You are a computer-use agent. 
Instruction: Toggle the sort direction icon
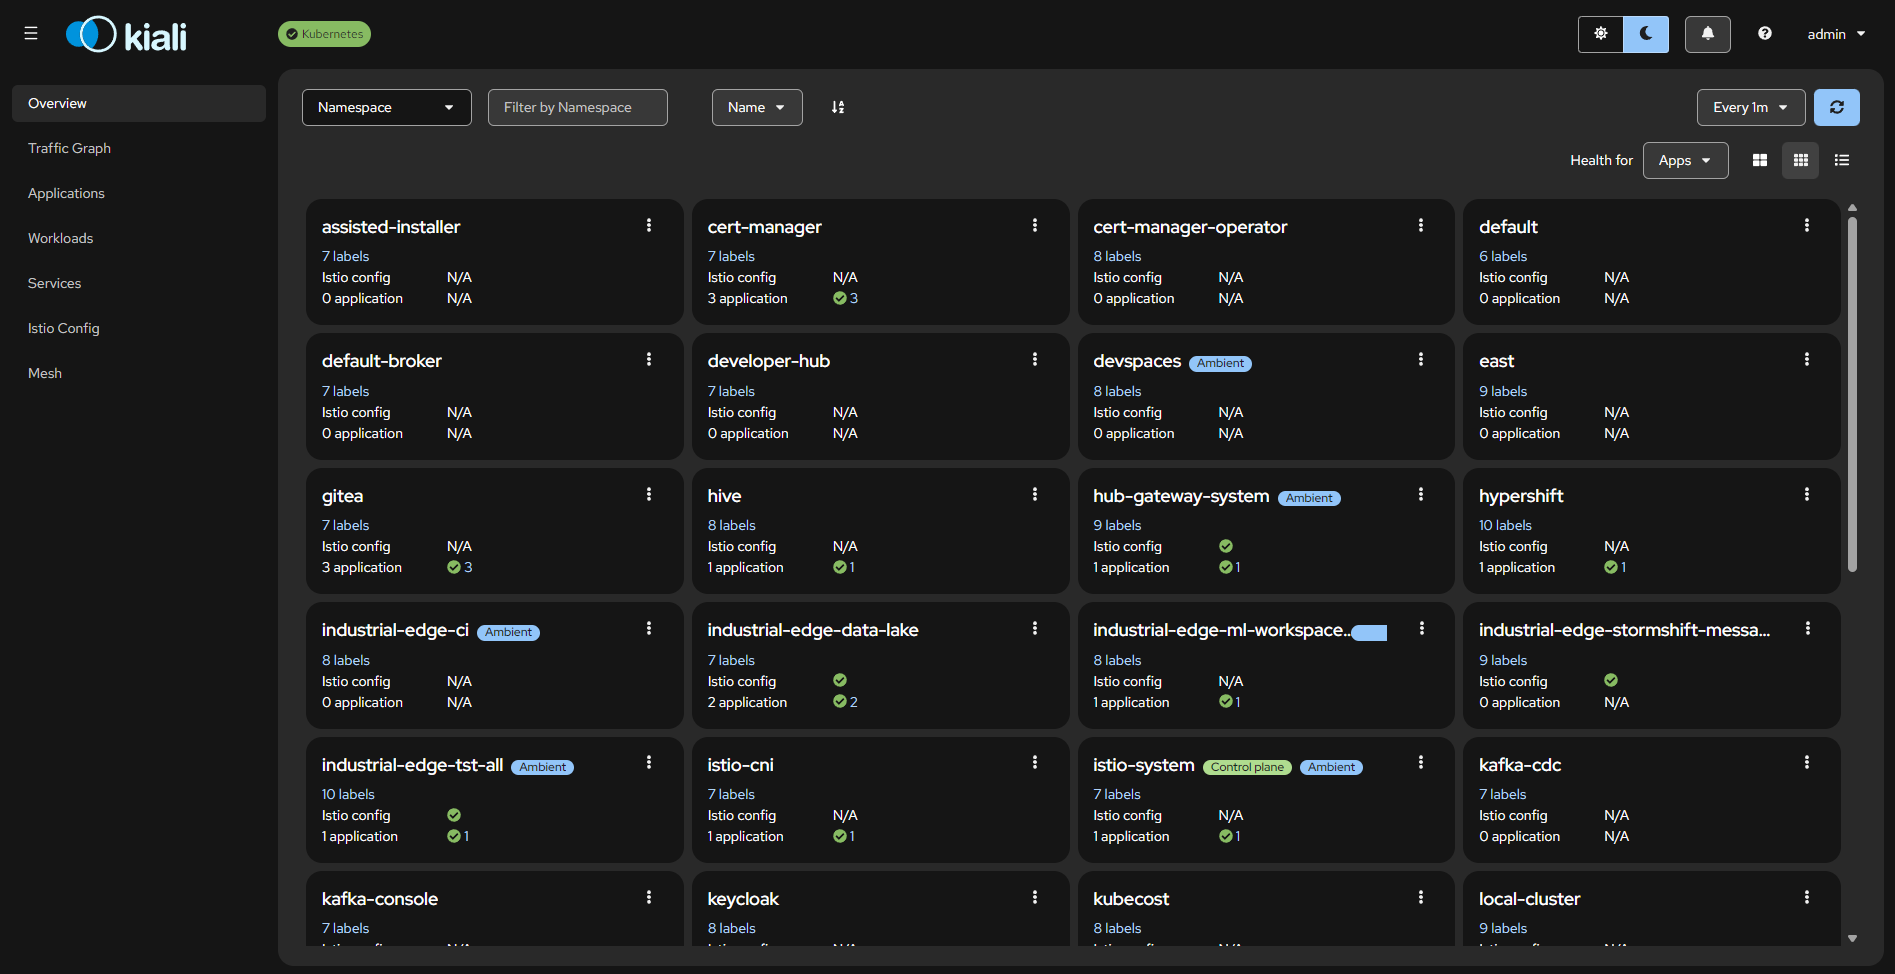point(838,107)
